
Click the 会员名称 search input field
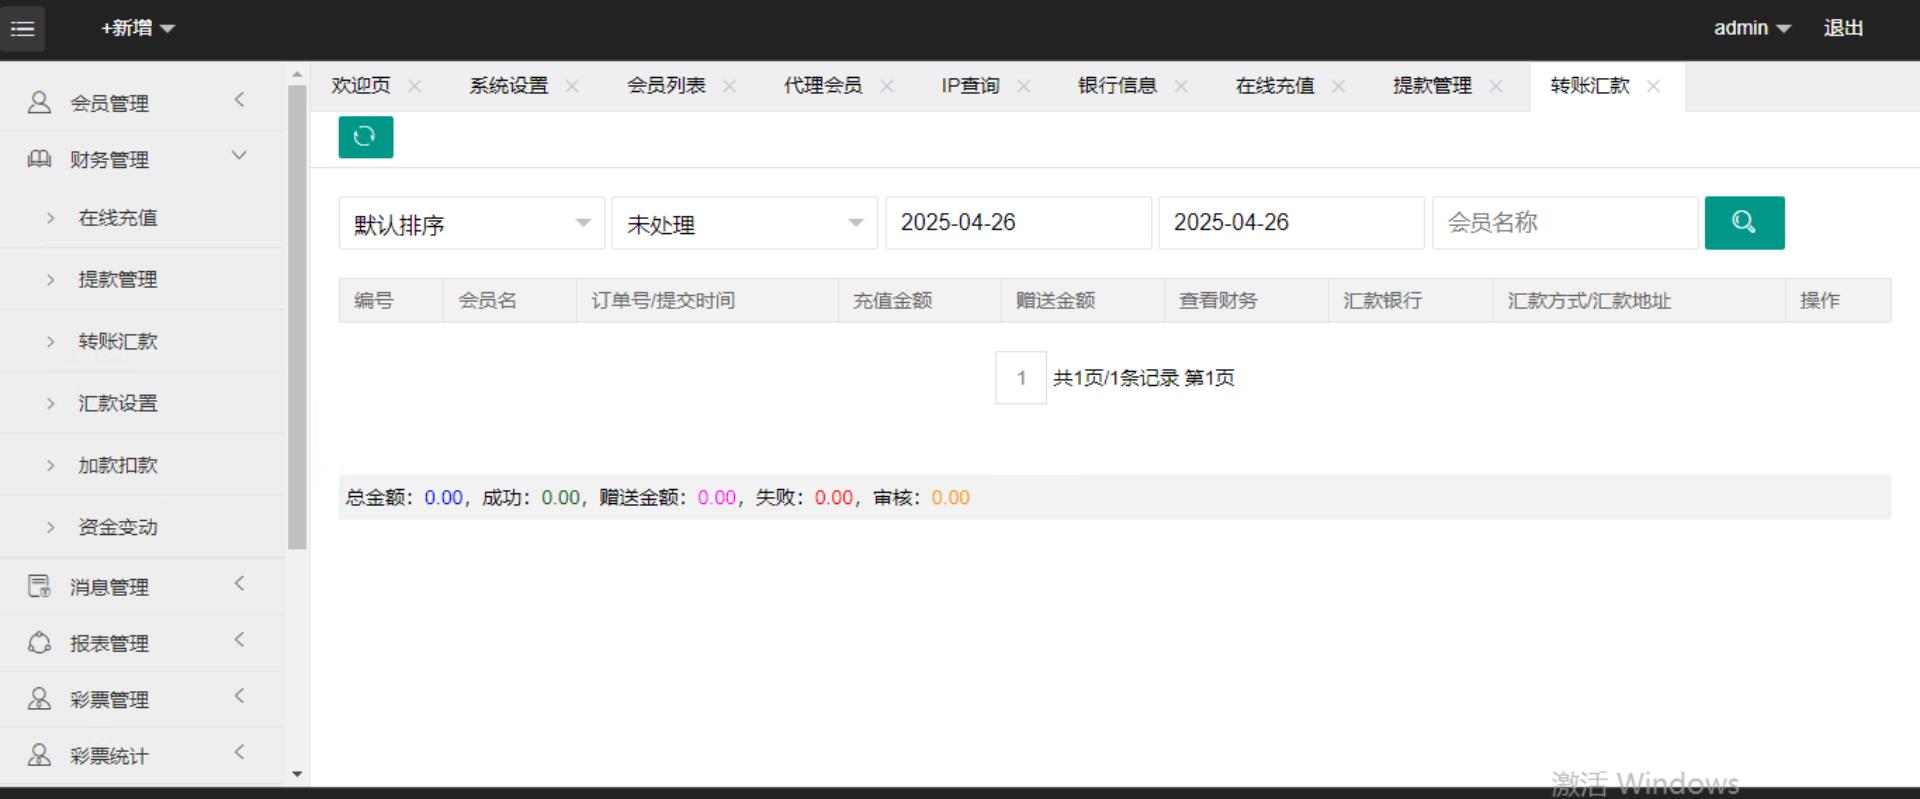[1564, 223]
